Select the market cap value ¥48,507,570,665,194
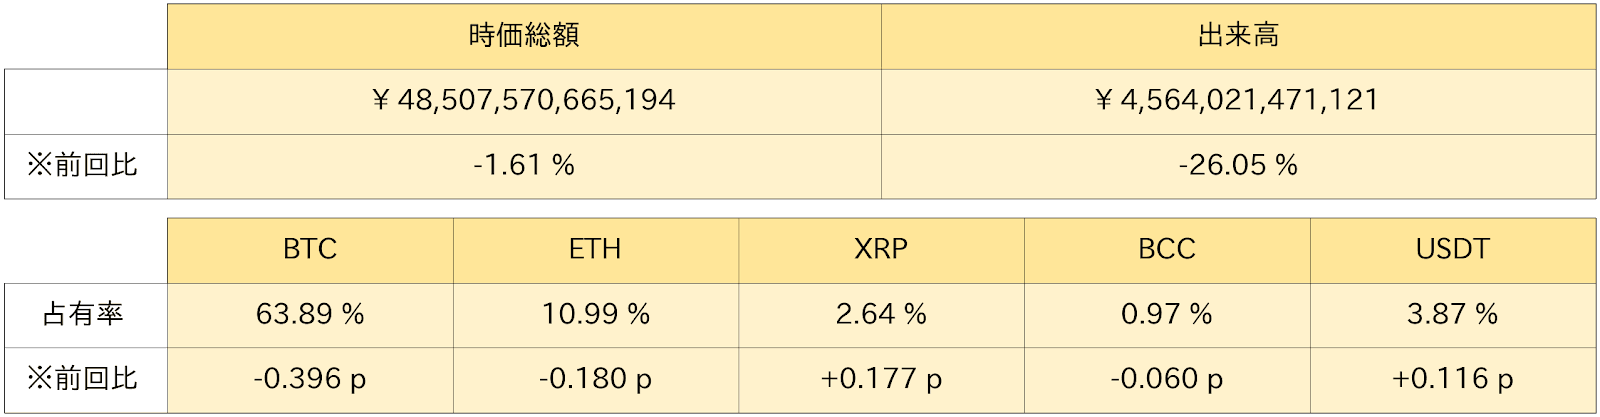 tap(524, 100)
